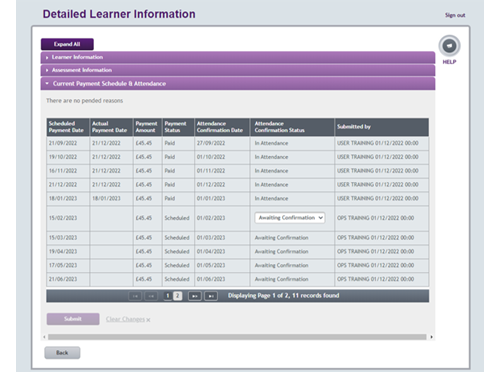500x372 pixels.
Task: Click 'There are no pended reasons' text
Action: pyautogui.click(x=84, y=101)
